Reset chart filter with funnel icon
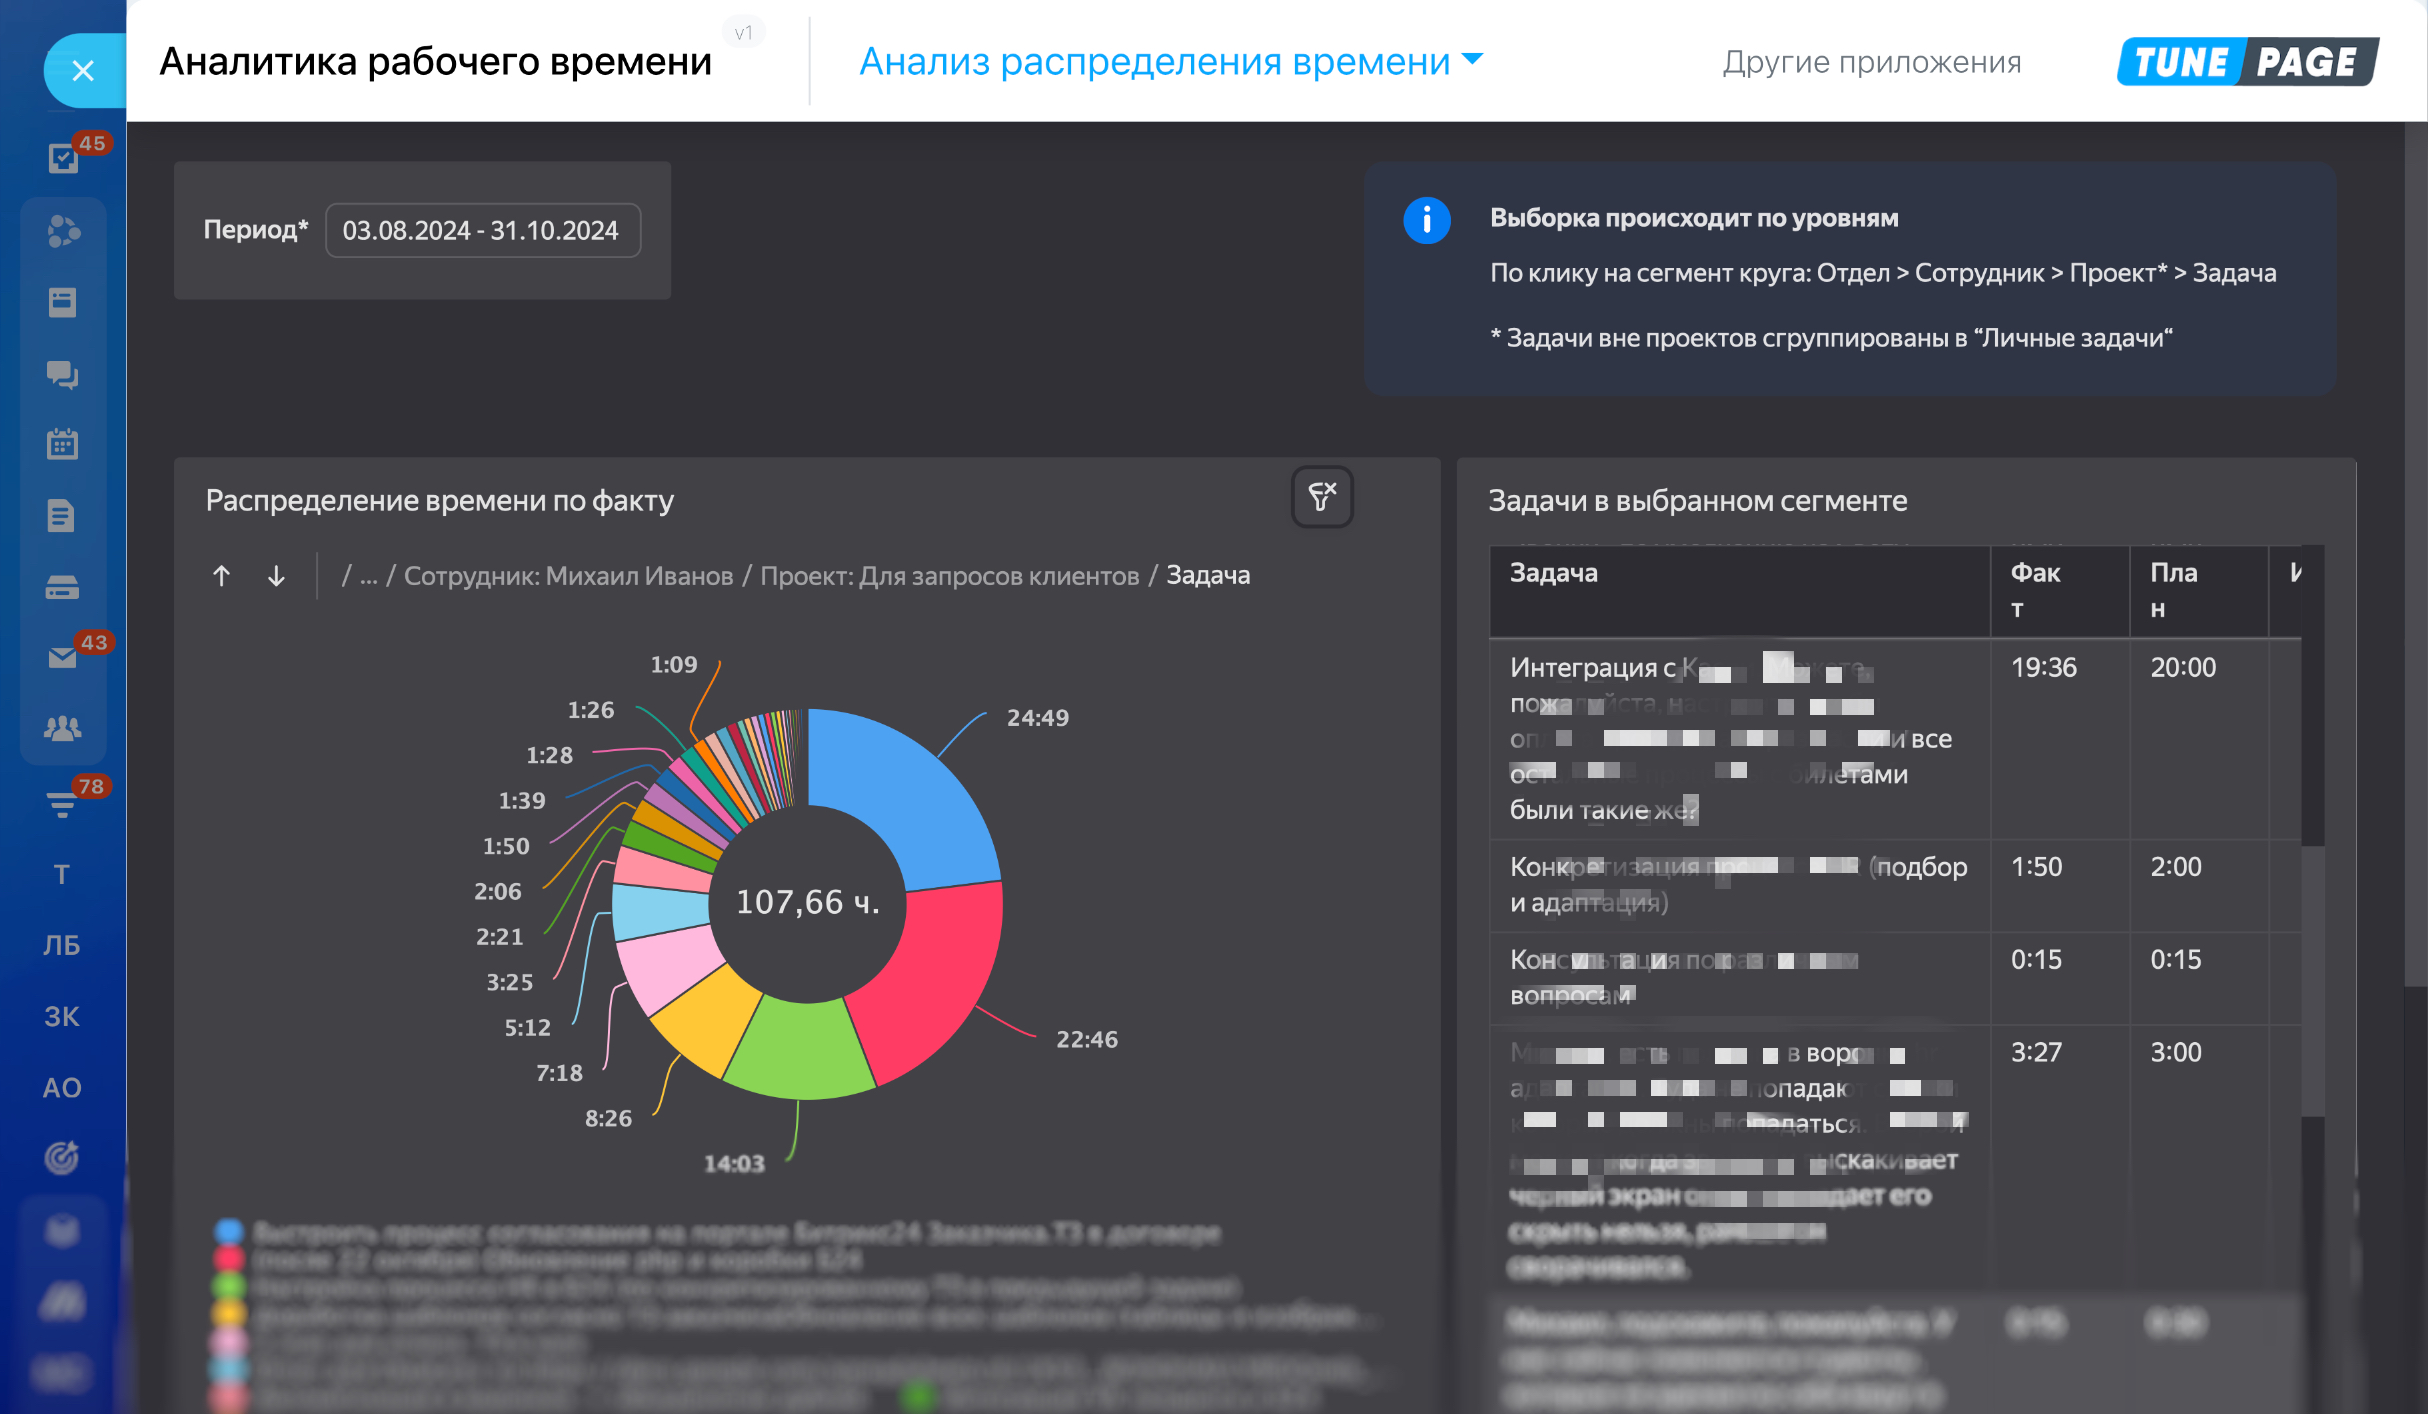Image resolution: width=2428 pixels, height=1414 pixels. pyautogui.click(x=1321, y=497)
